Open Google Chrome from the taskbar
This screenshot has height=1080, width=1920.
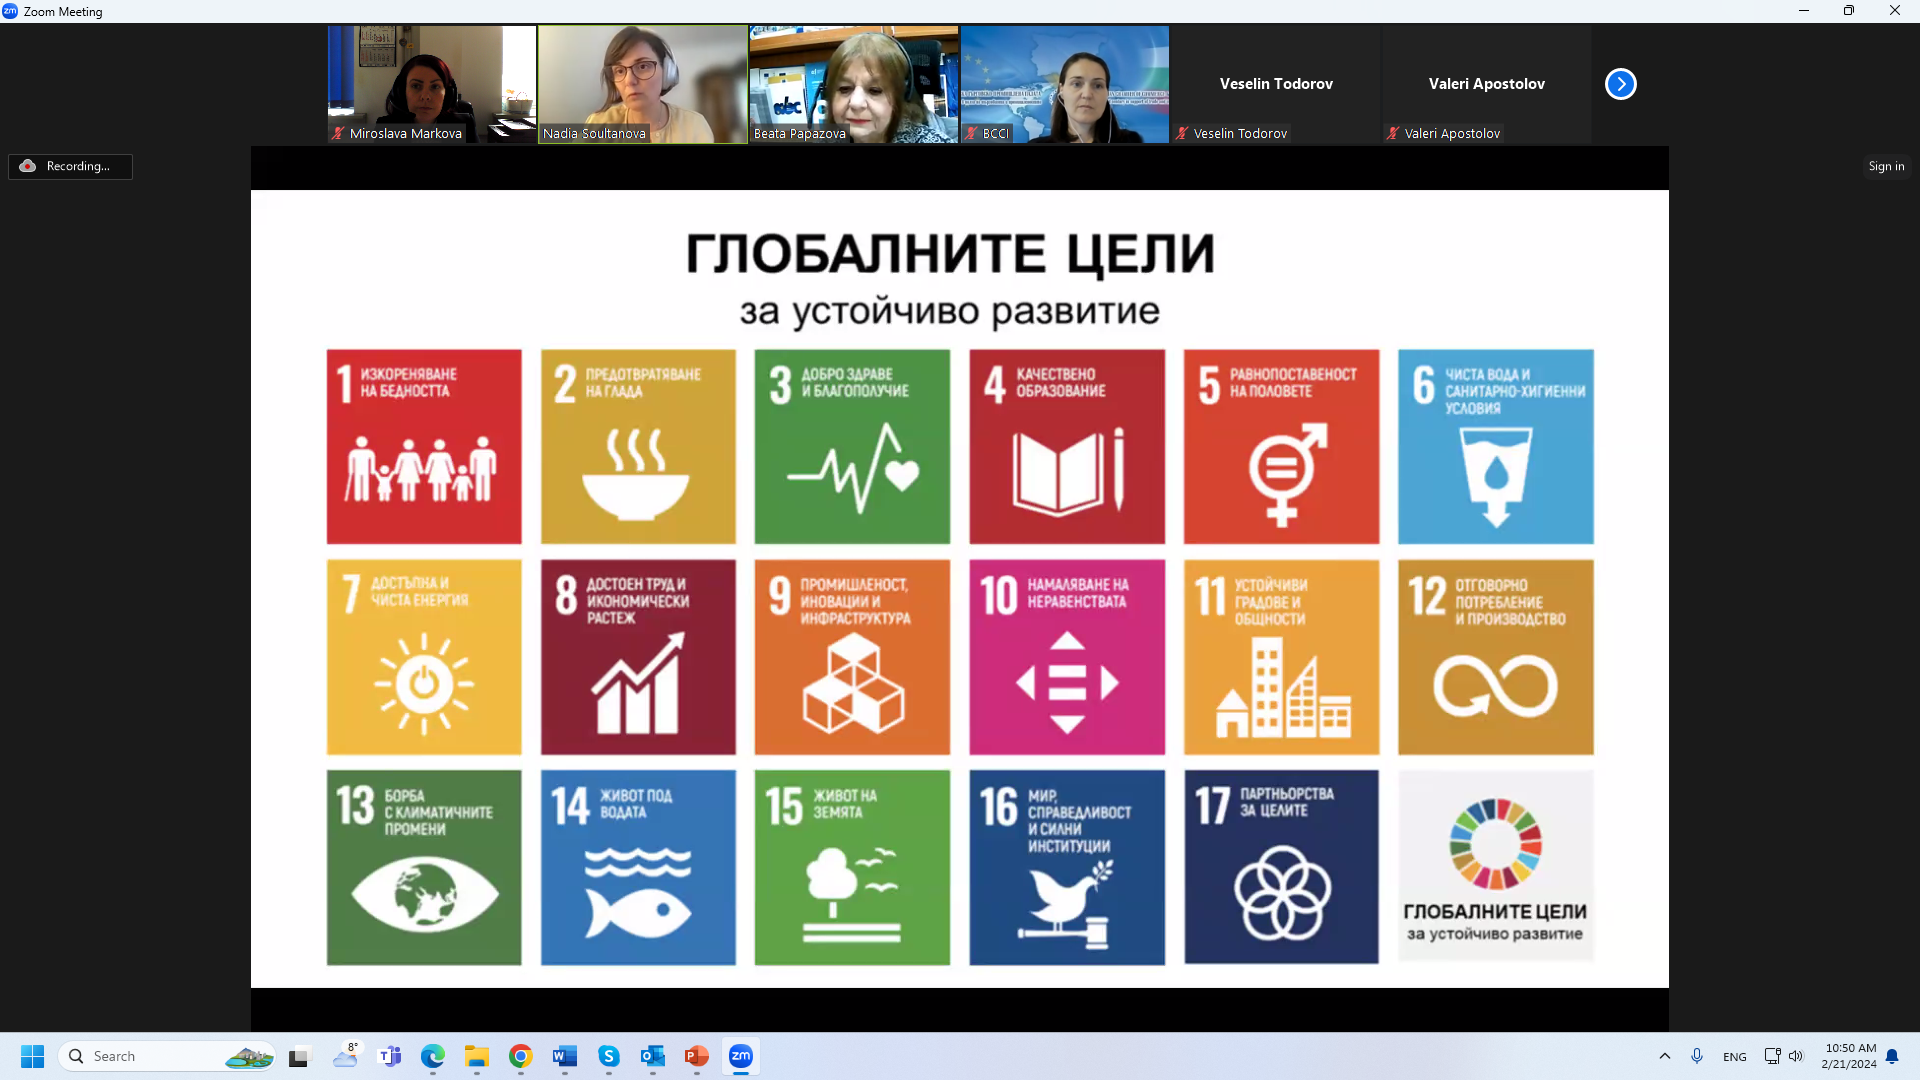pos(520,1056)
